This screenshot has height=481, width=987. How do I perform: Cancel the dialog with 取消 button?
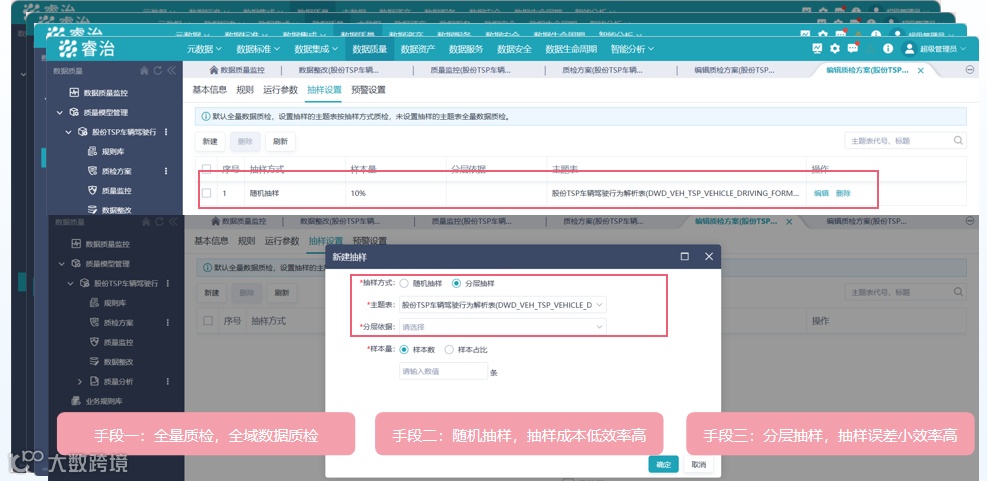pyautogui.click(x=698, y=465)
